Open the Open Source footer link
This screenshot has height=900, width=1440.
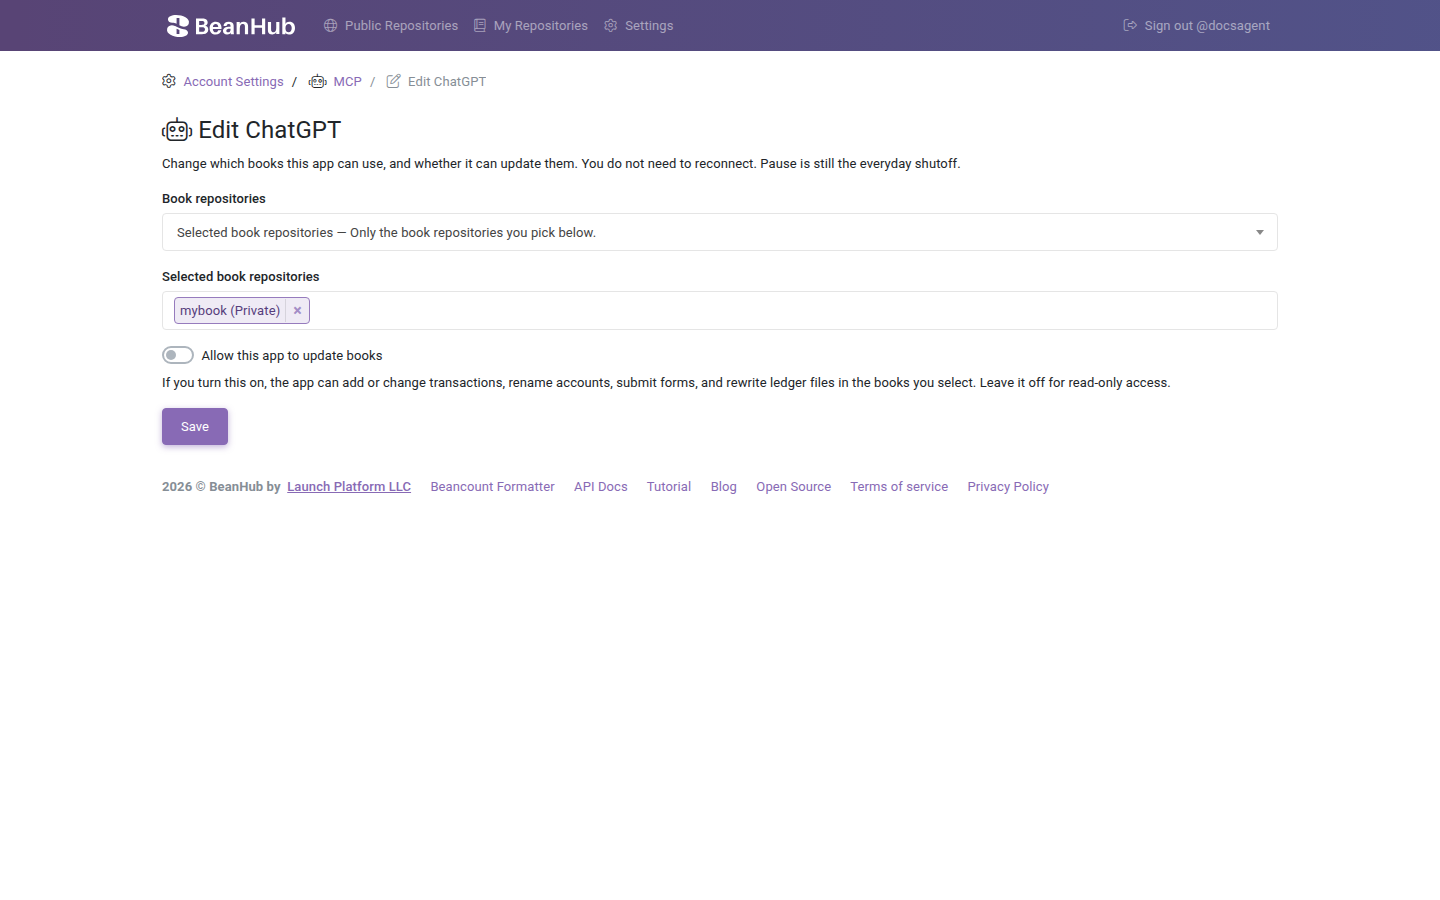point(794,486)
